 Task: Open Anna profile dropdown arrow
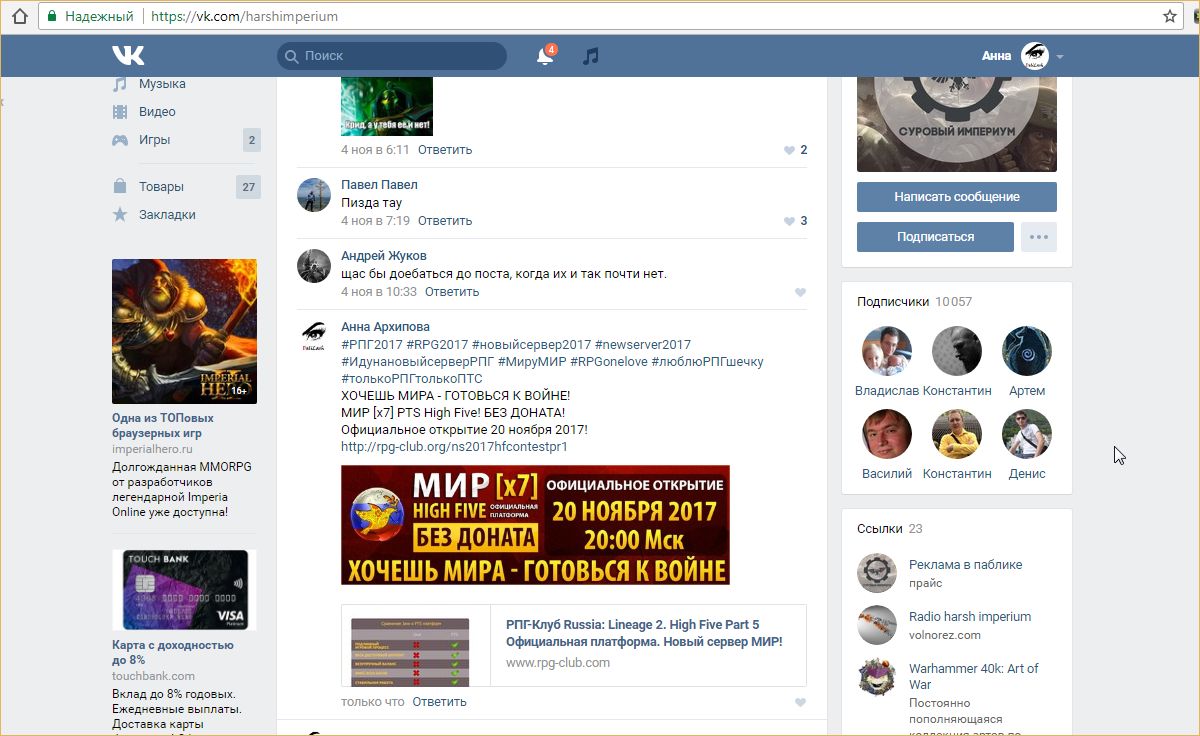(1060, 57)
